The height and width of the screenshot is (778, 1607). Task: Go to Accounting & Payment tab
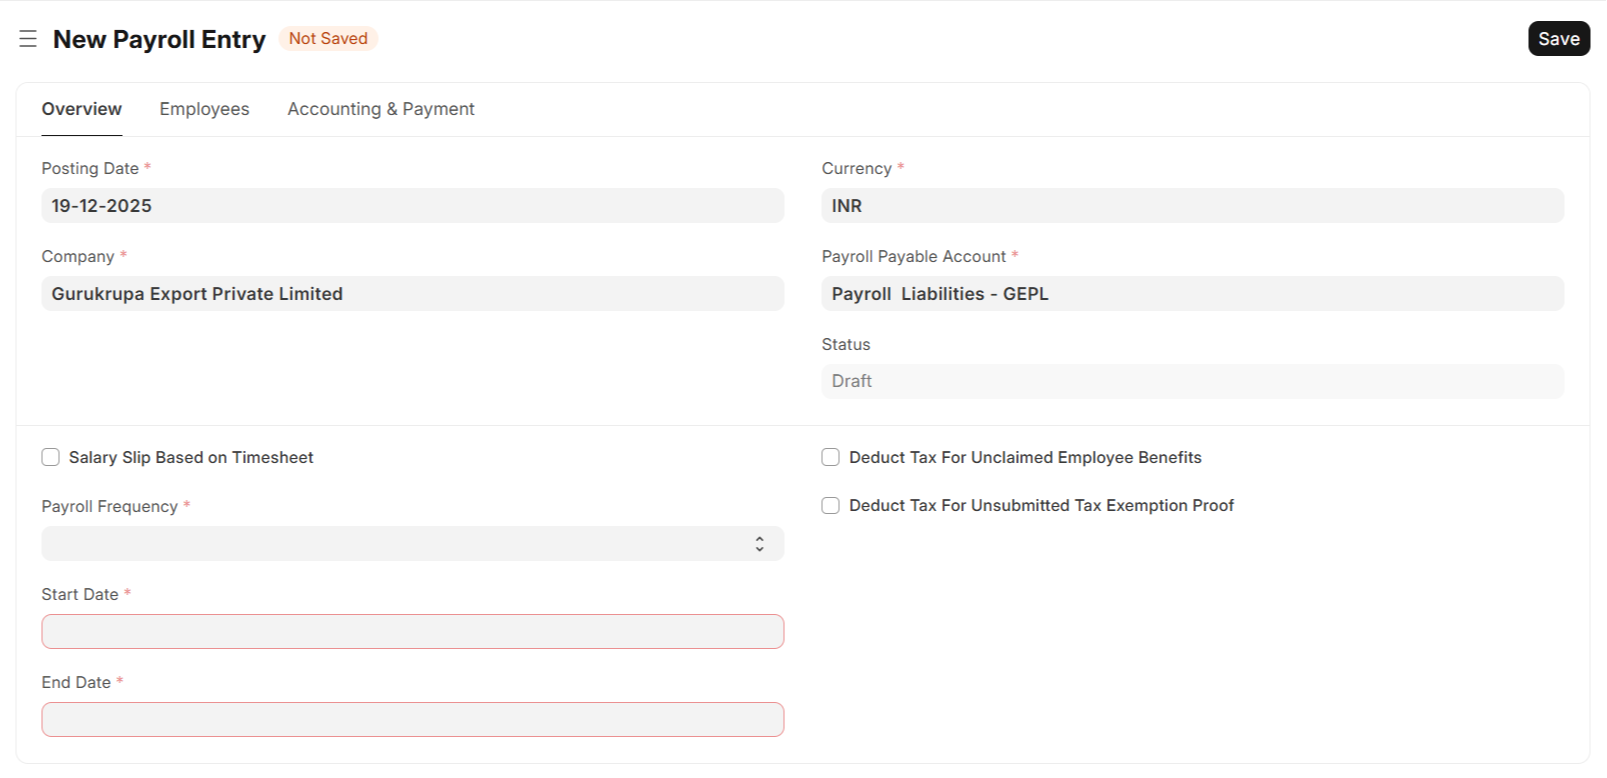coord(381,109)
